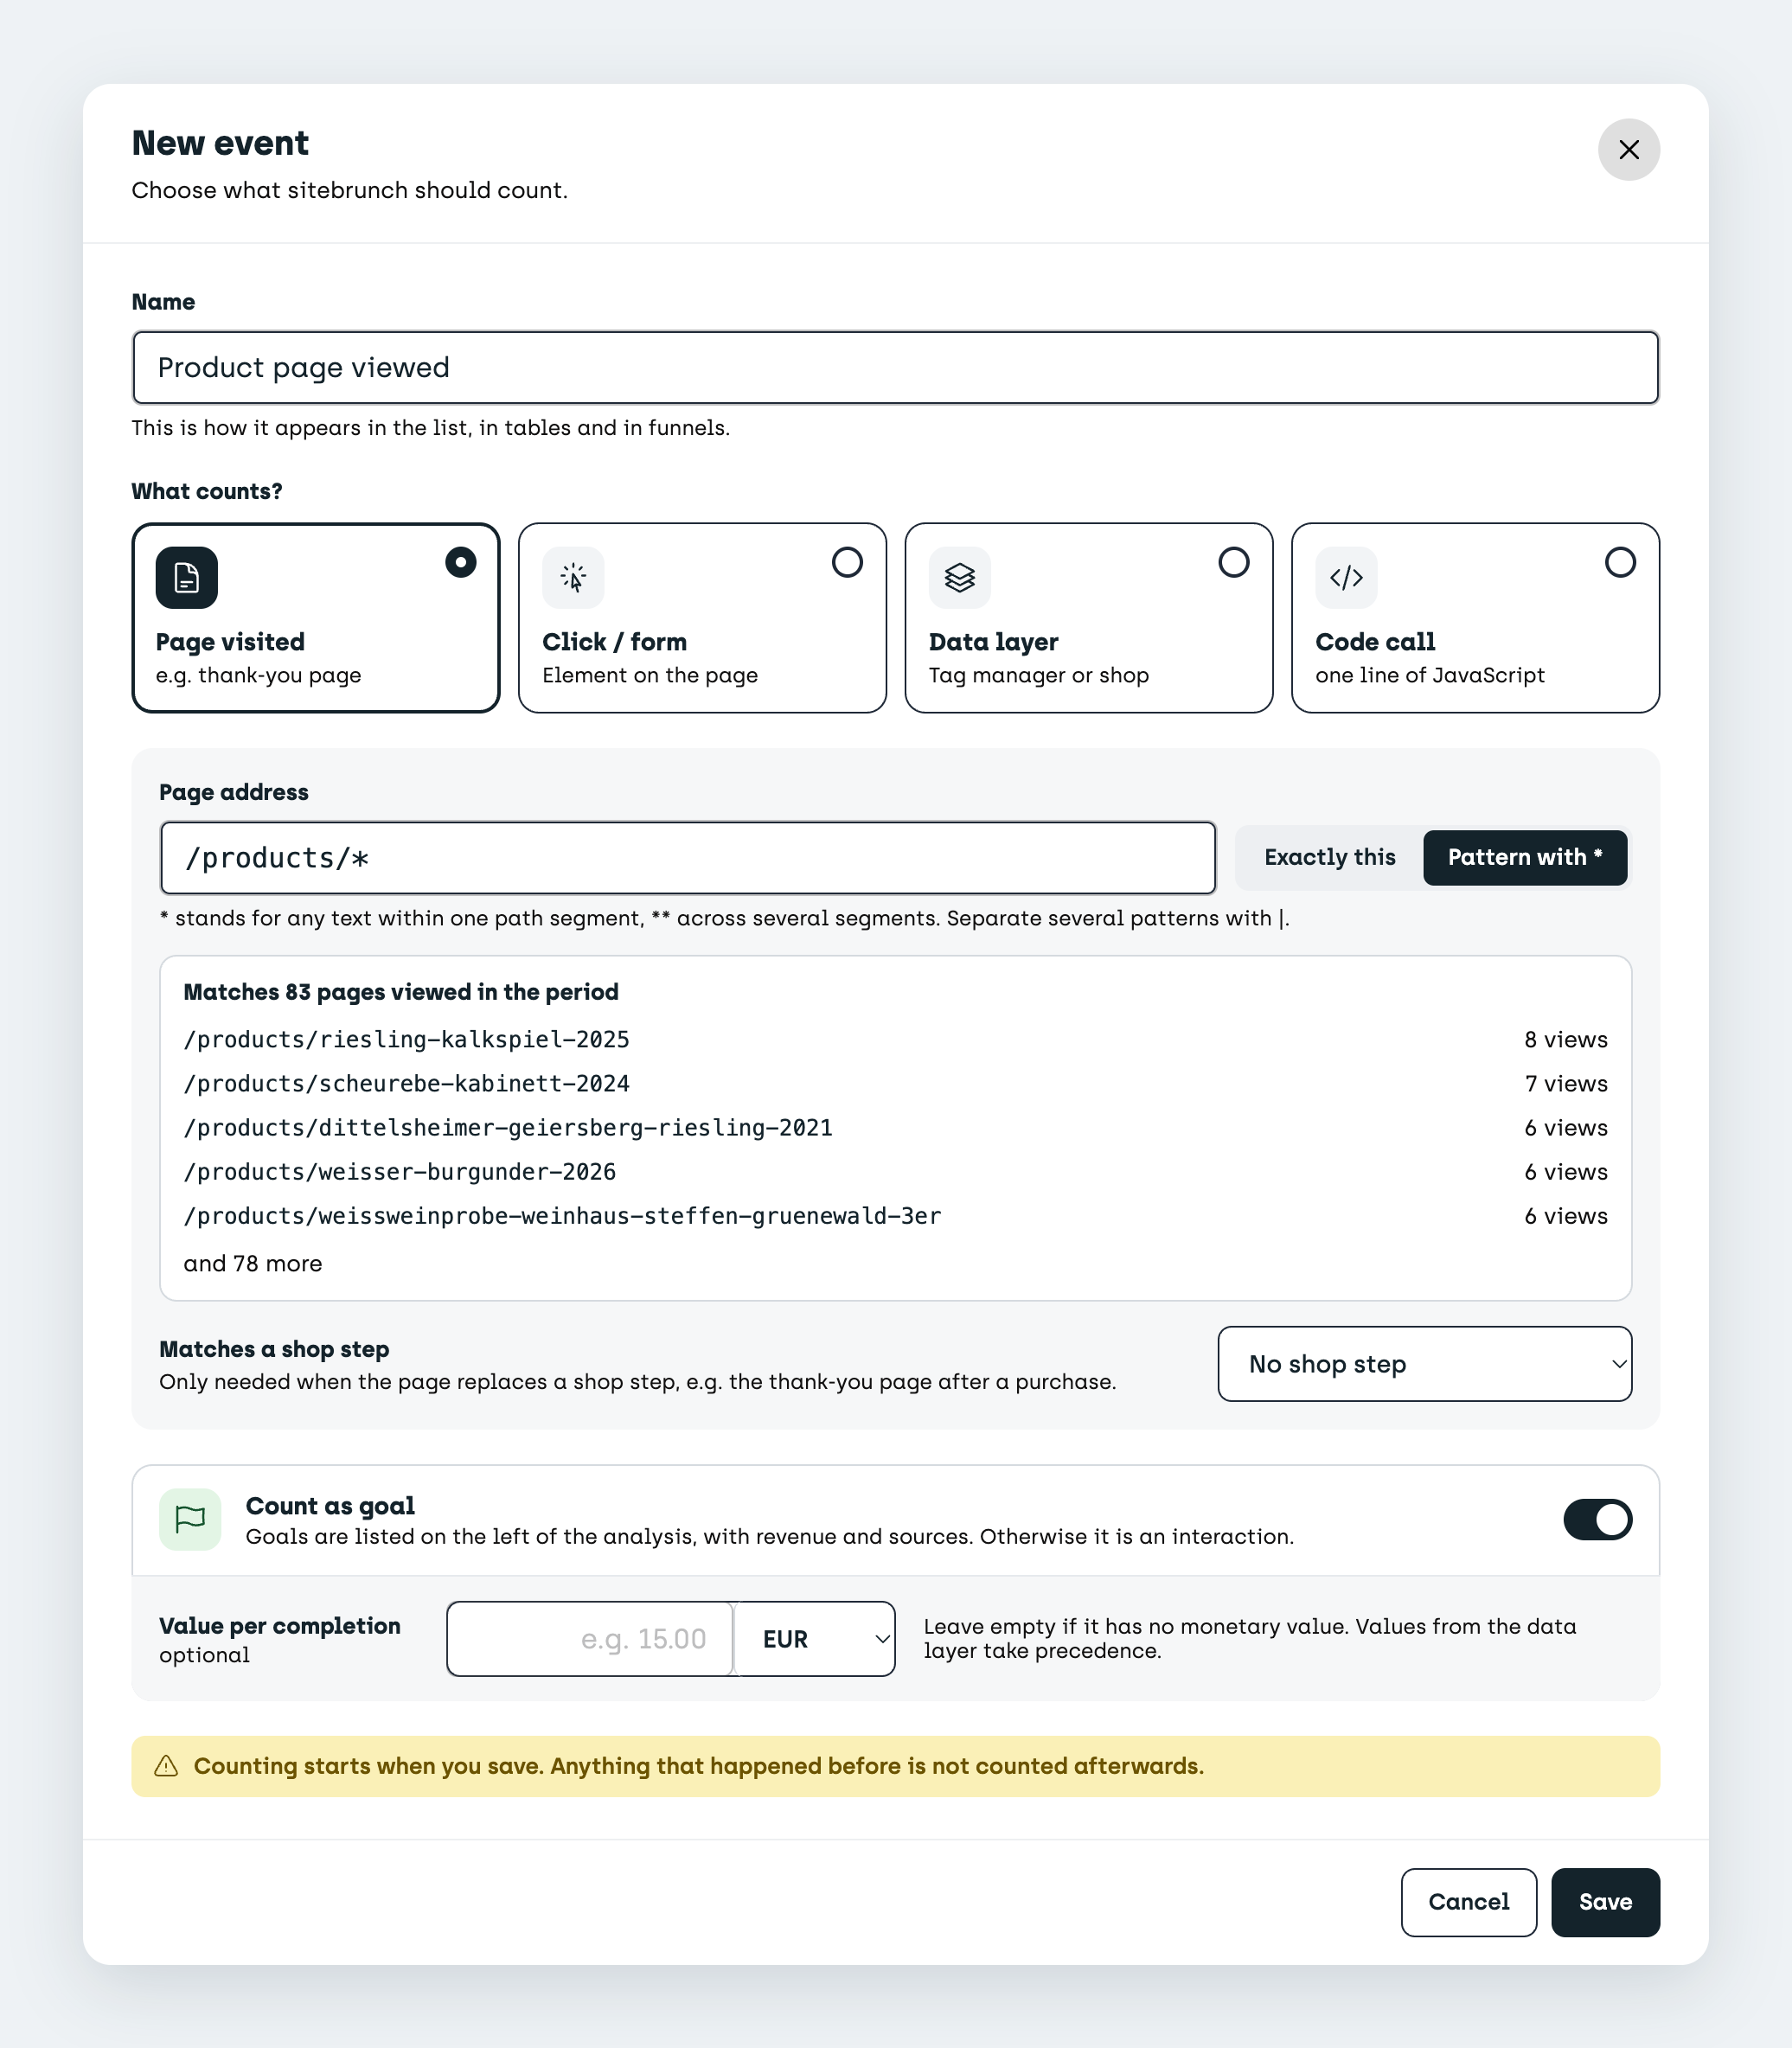Image resolution: width=1792 pixels, height=2048 pixels.
Task: Click the Code call brackets icon
Action: coord(1346,577)
